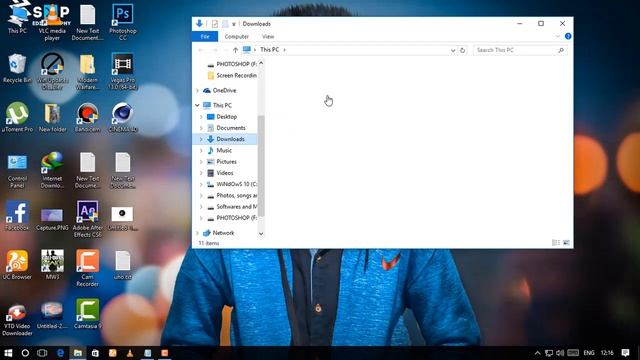640x360 pixels.
Task: Go up one folder level arrow
Action: (x=235, y=50)
